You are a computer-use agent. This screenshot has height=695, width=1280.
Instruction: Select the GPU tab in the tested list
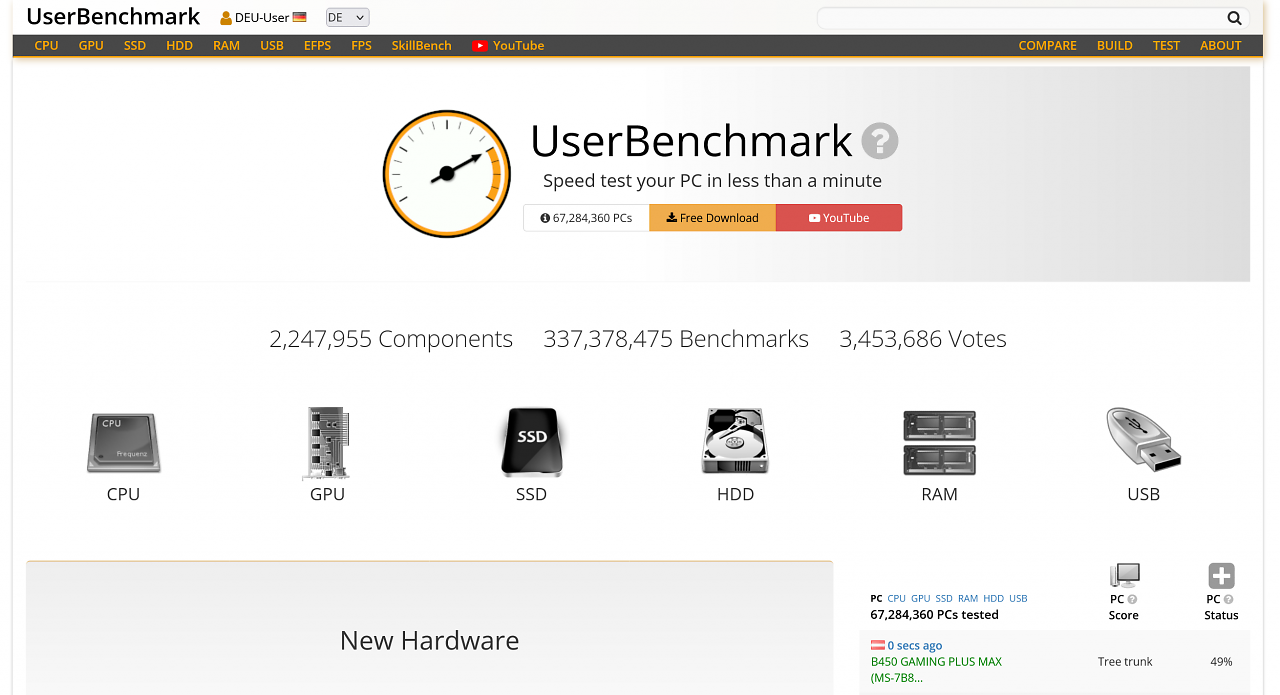tap(920, 599)
